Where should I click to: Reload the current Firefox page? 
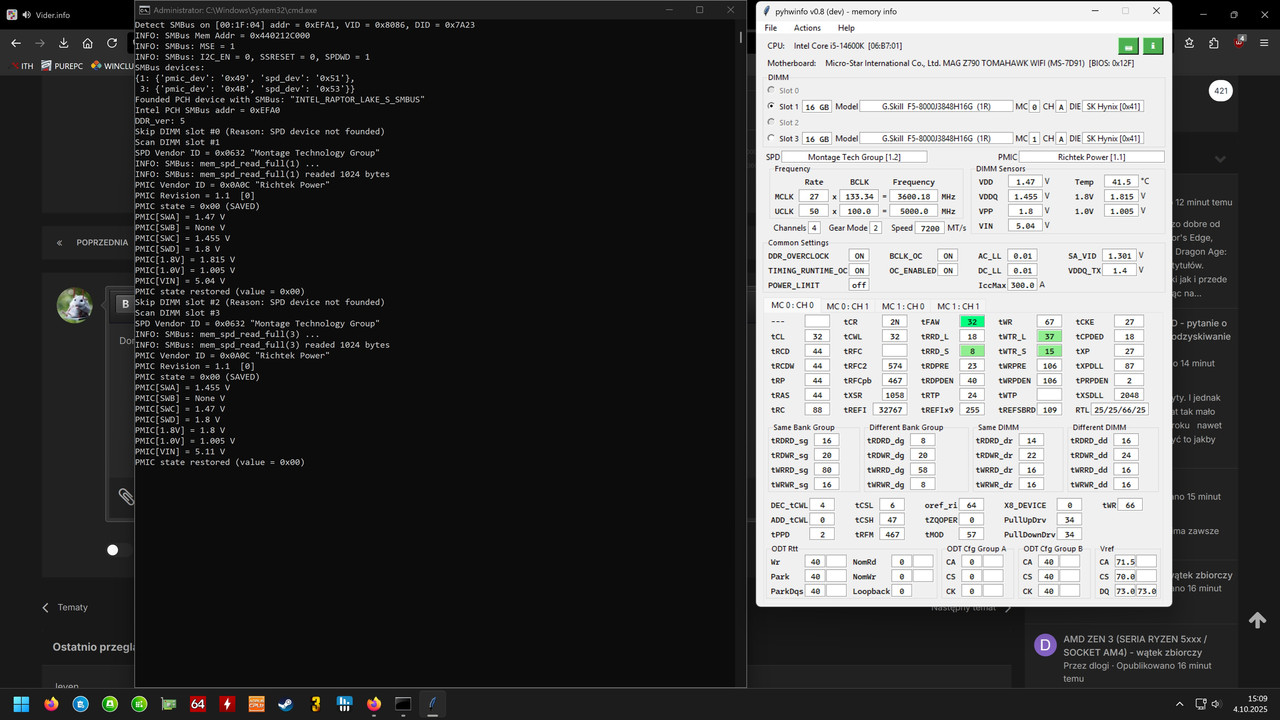pos(112,43)
